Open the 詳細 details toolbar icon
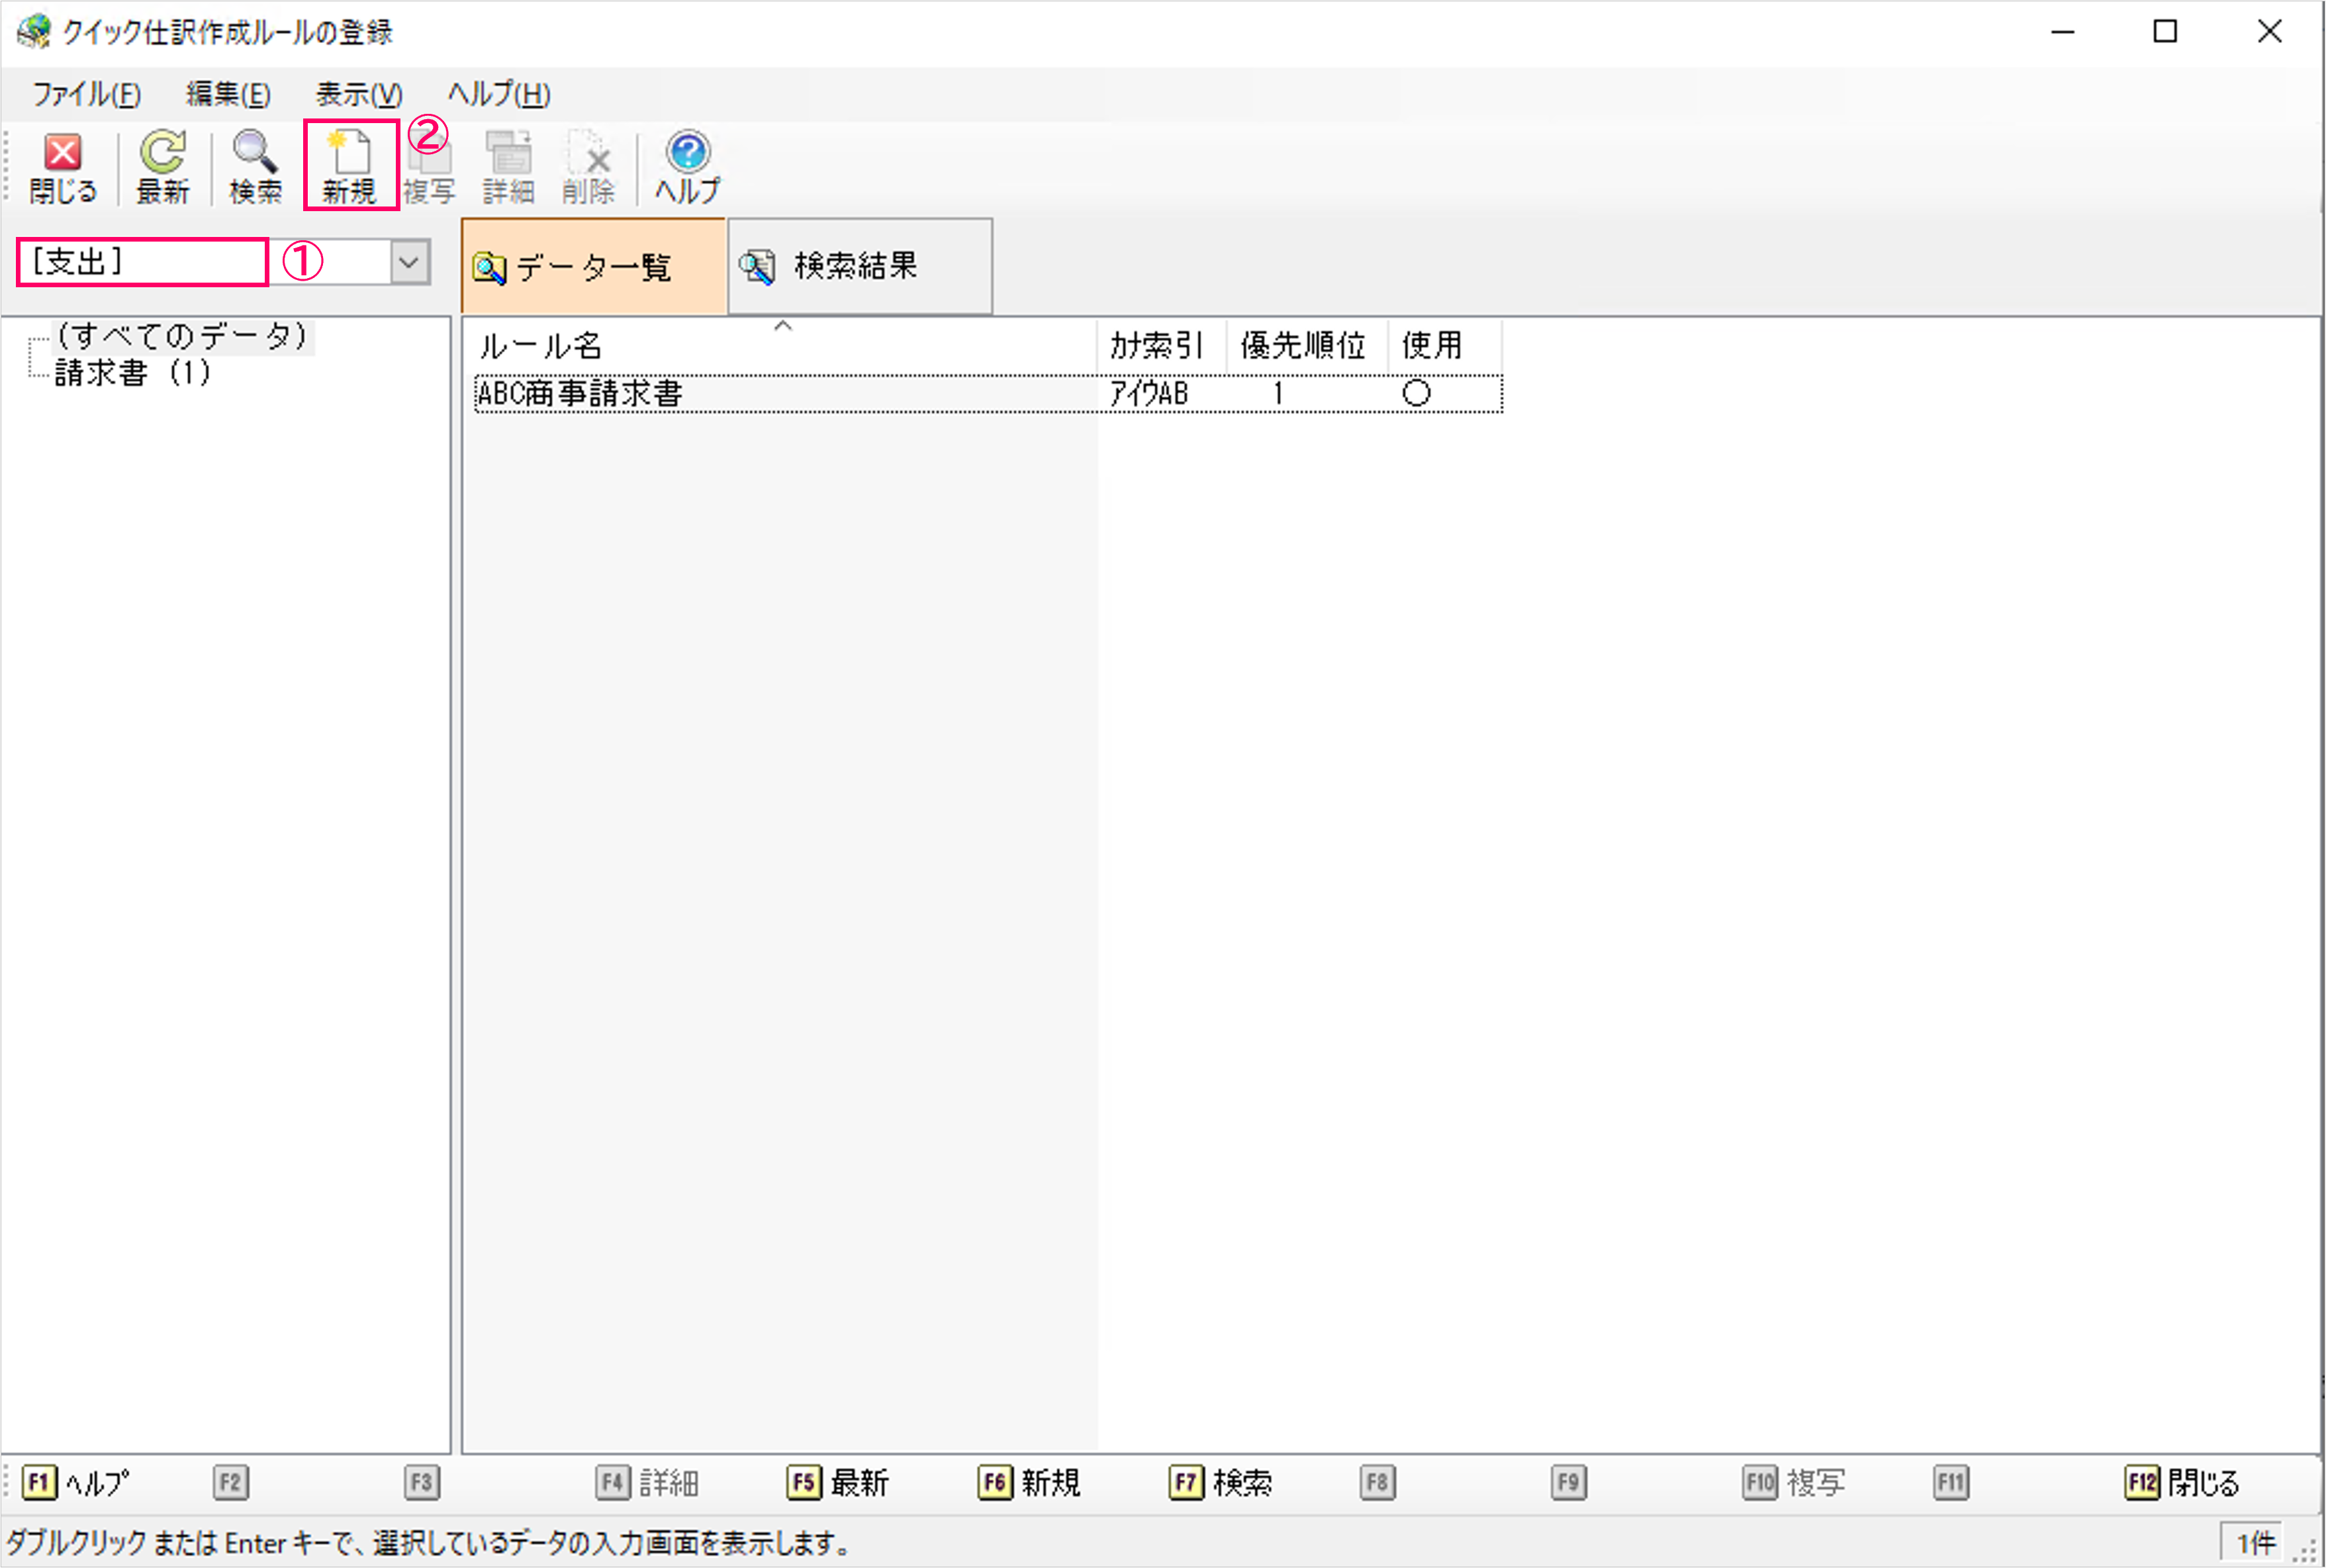This screenshot has height=1568, width=2326. coord(508,166)
